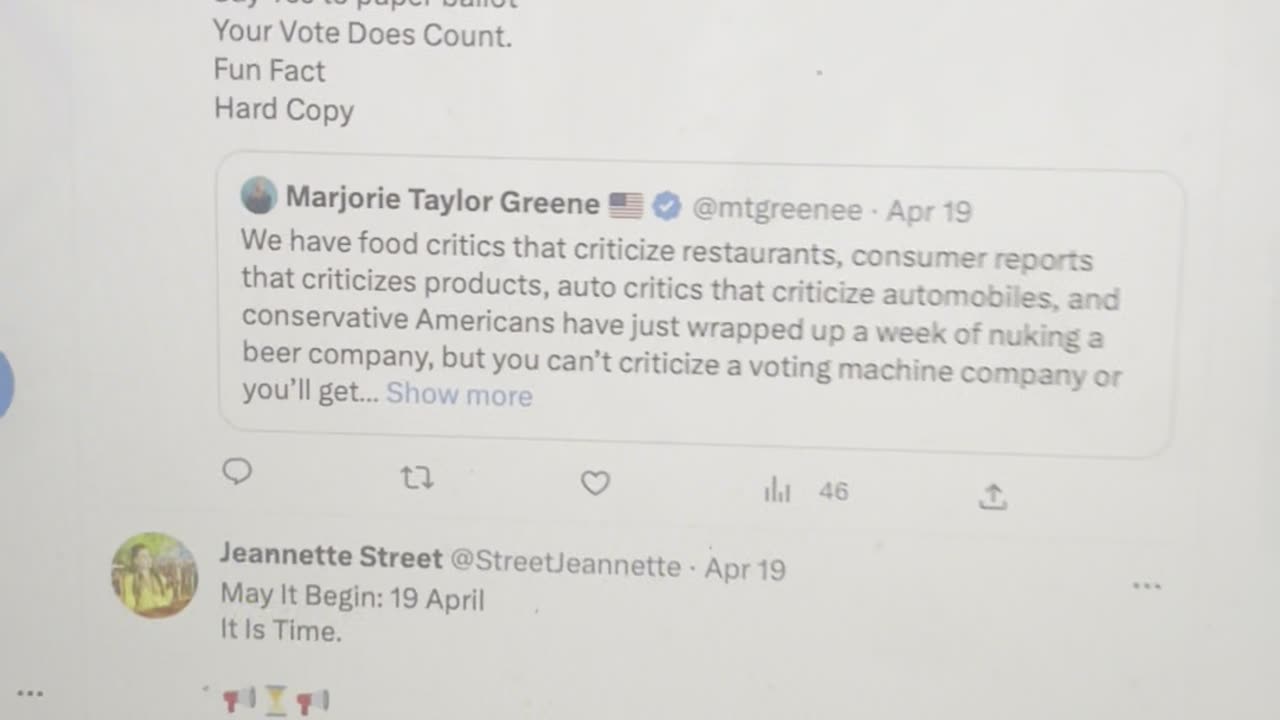The image size is (1280, 720).
Task: Click the reply speech bubble icon
Action: click(237, 471)
